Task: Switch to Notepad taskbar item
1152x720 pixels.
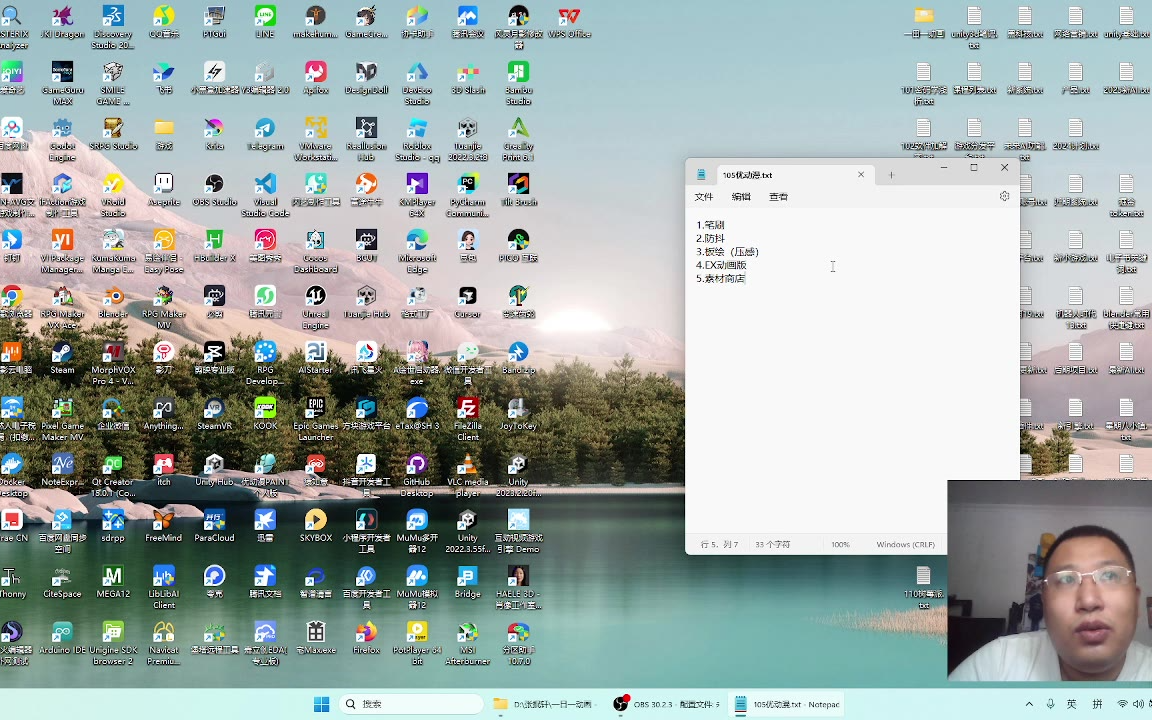Action: (x=786, y=704)
